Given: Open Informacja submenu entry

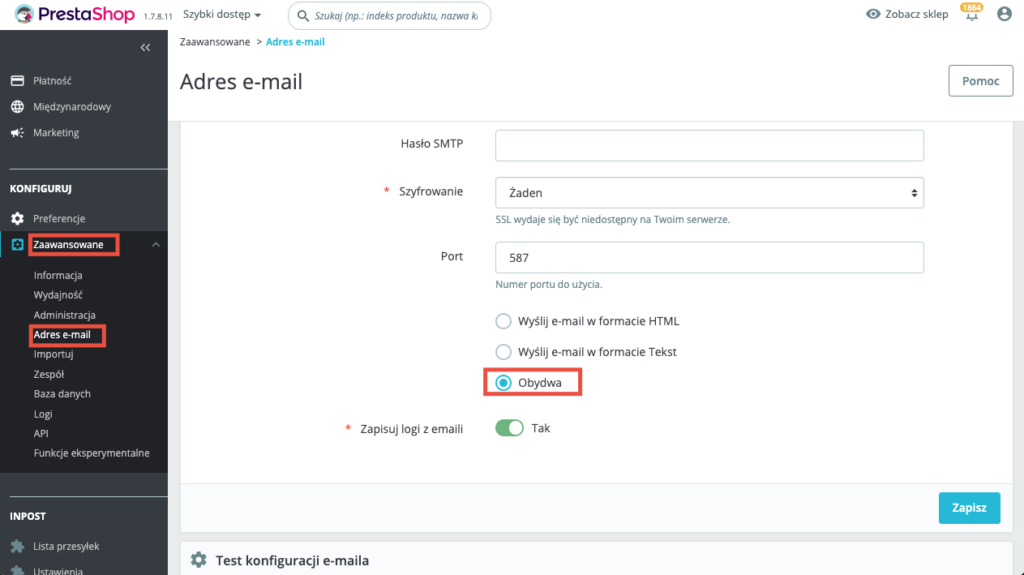Looking at the screenshot, I should tap(58, 275).
